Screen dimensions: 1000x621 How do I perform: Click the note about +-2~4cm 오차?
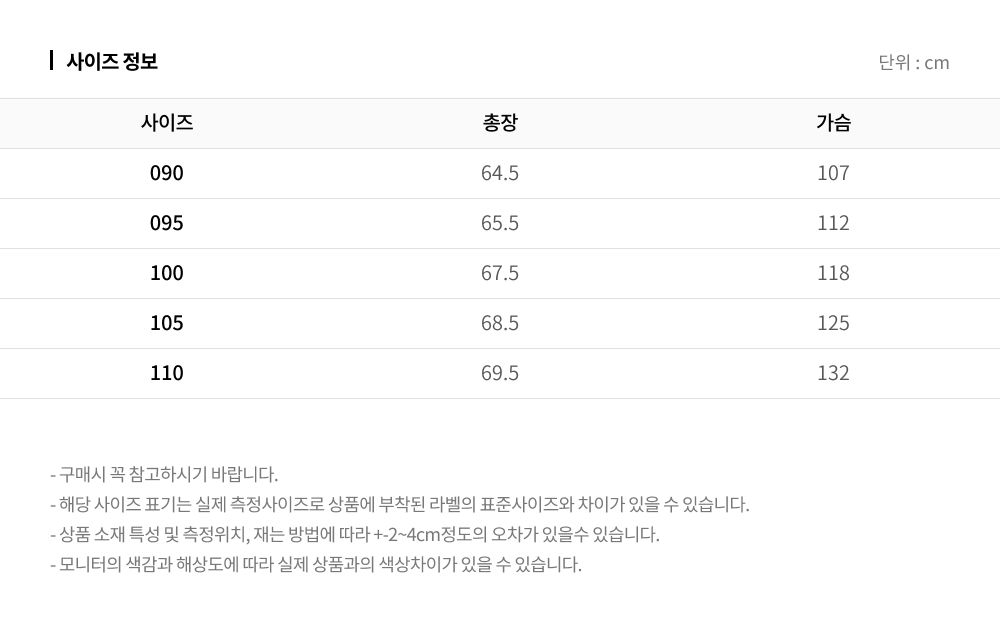(x=355, y=534)
